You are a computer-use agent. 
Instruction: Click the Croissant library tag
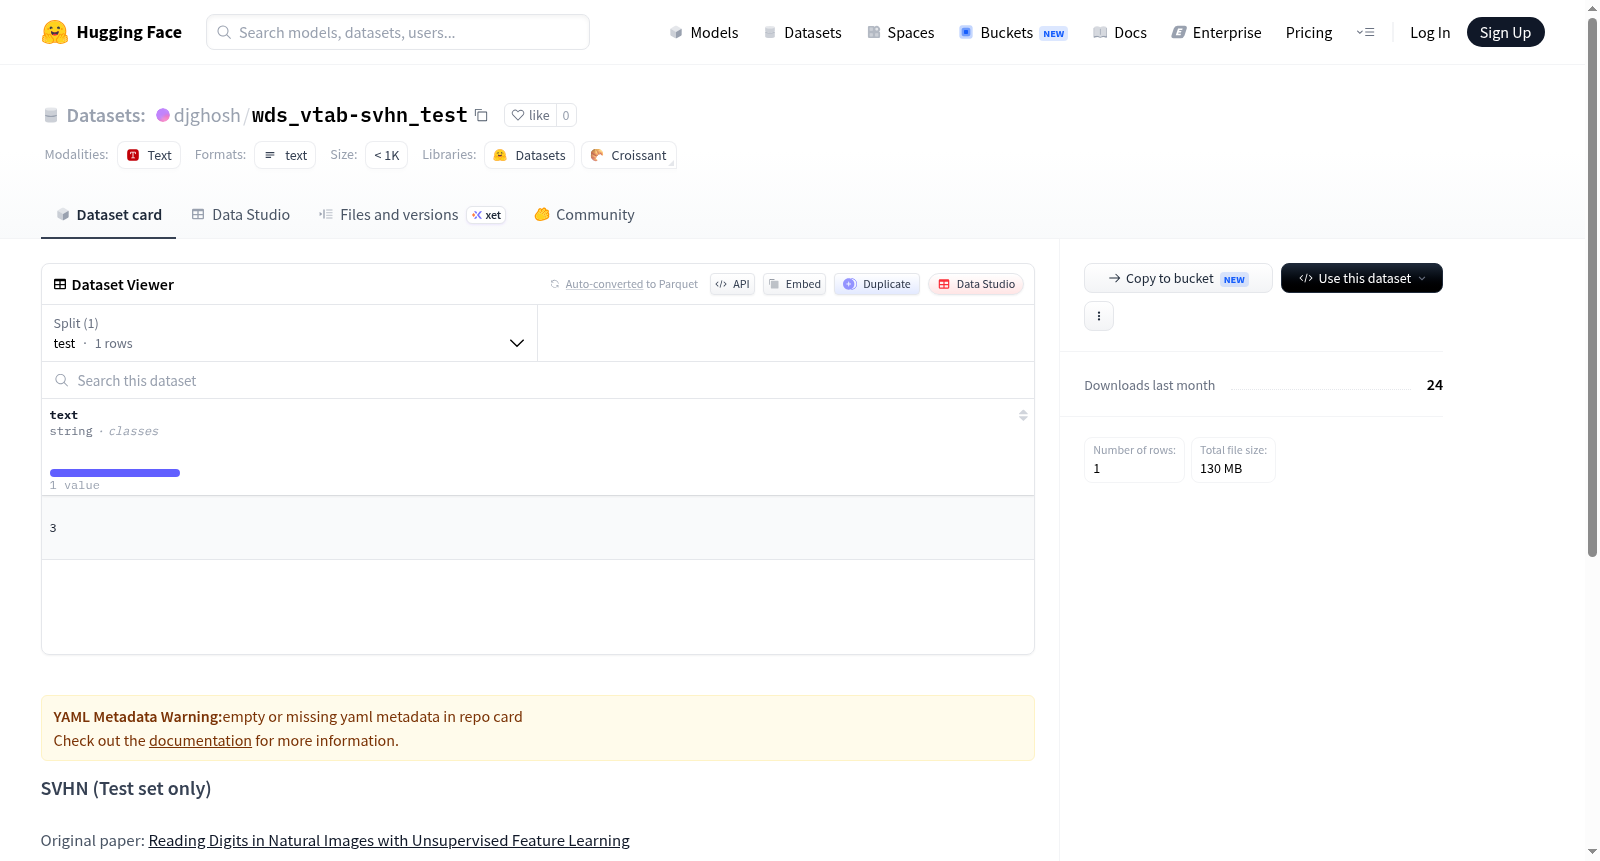[629, 155]
